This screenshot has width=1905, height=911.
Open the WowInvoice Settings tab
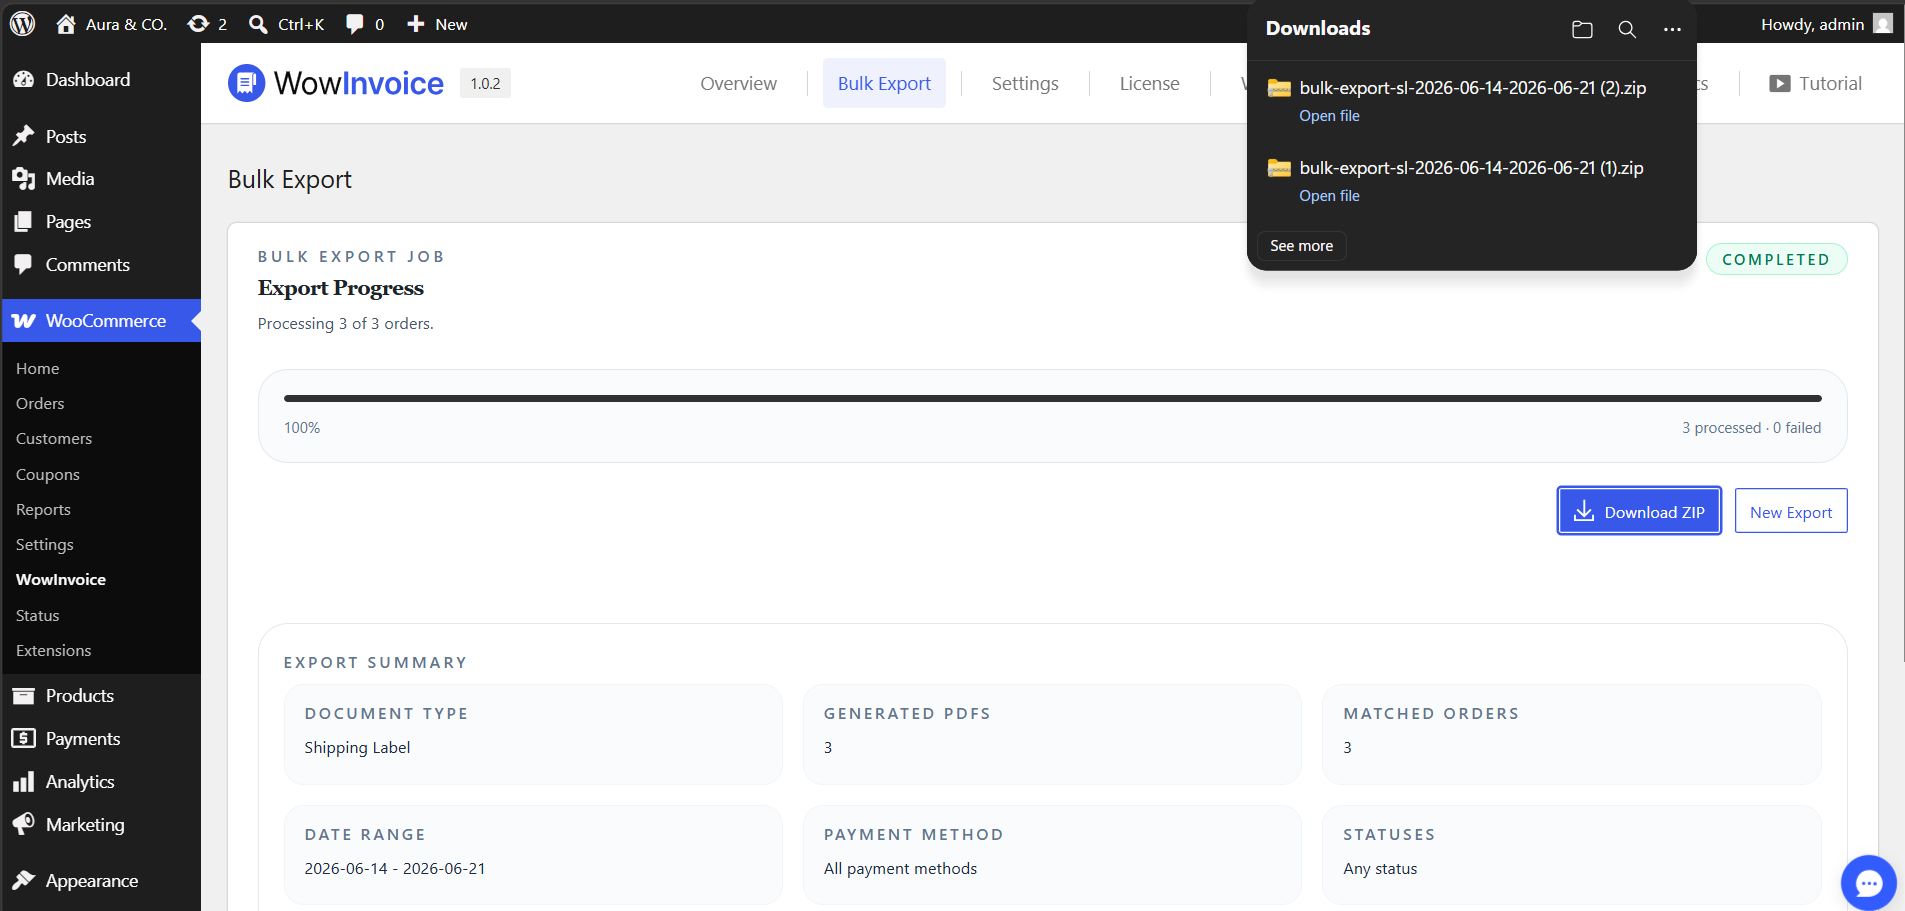tap(1025, 84)
